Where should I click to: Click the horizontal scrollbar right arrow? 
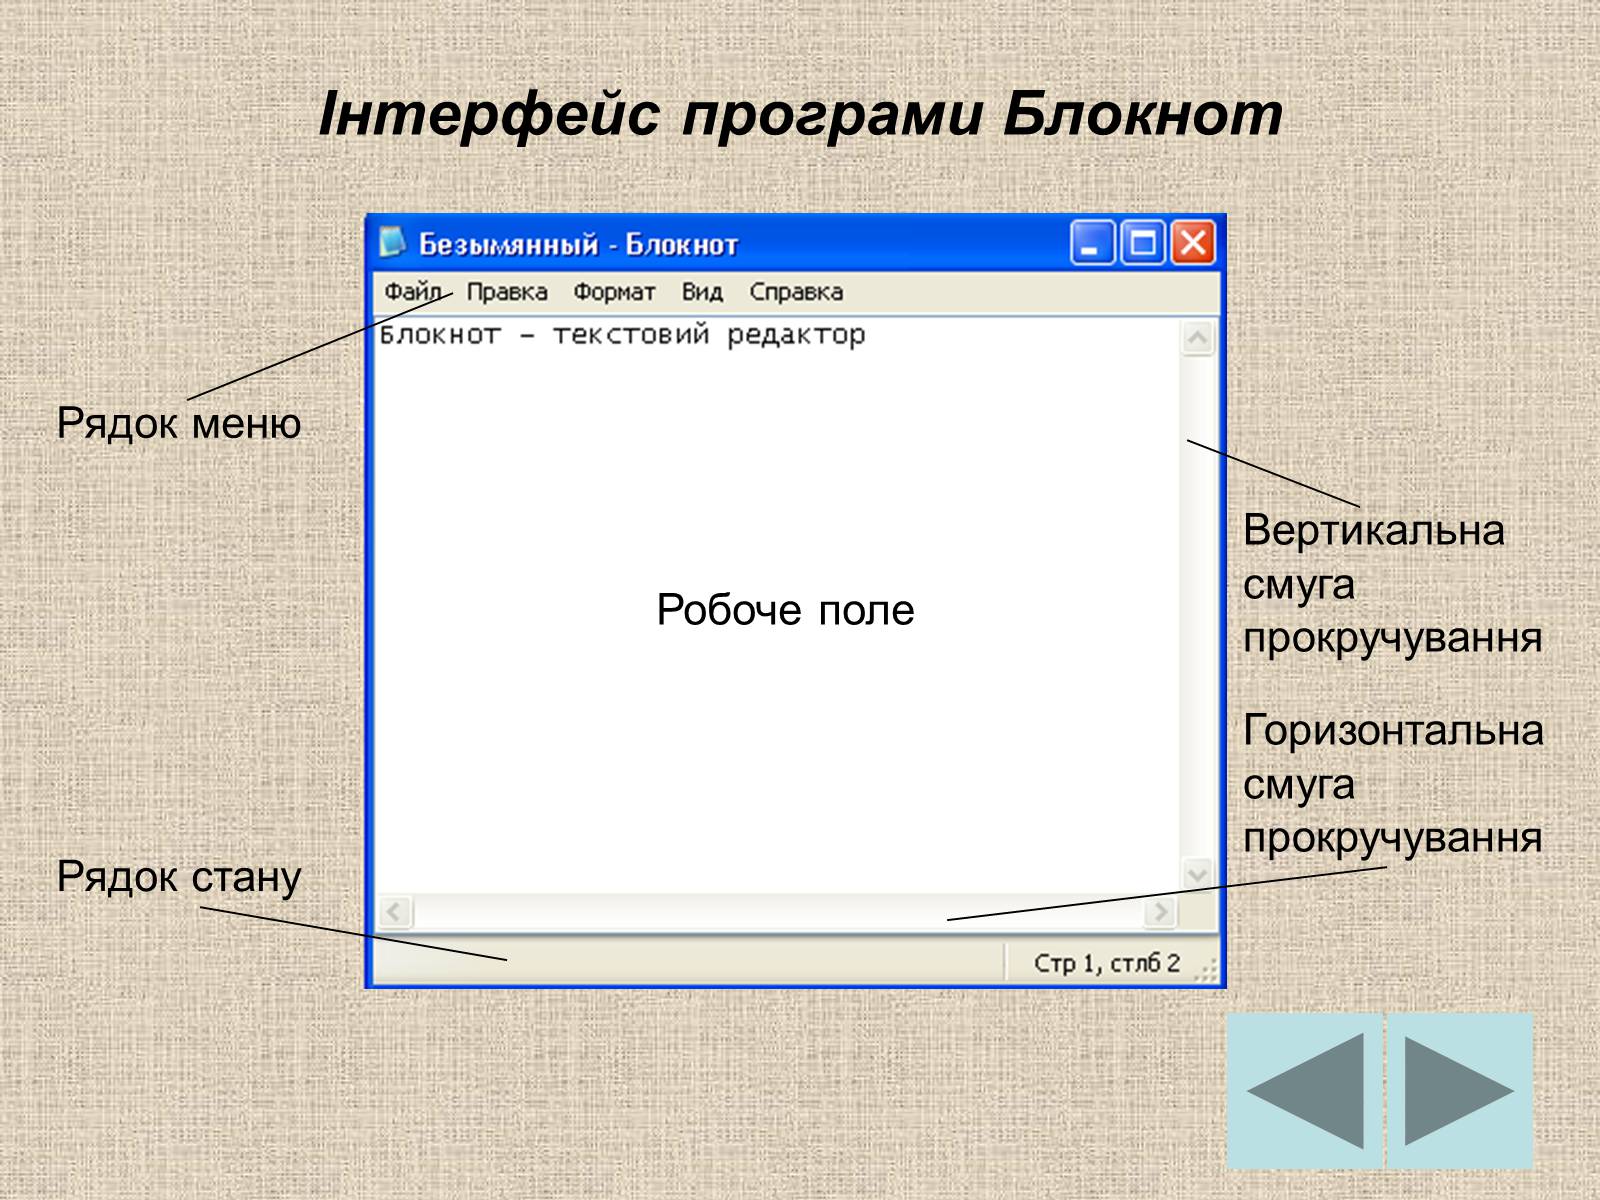pyautogui.click(x=1160, y=912)
